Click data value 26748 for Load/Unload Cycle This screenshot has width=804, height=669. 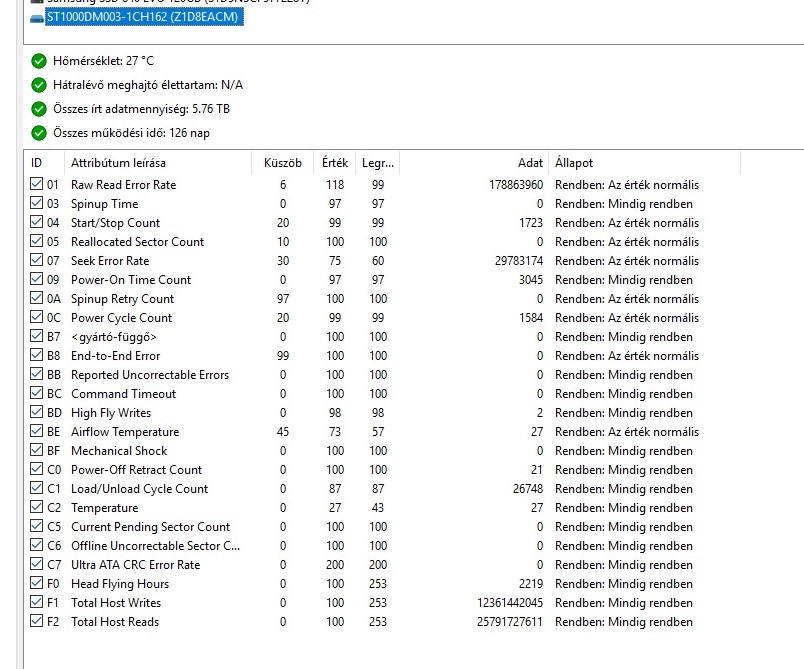tap(528, 489)
